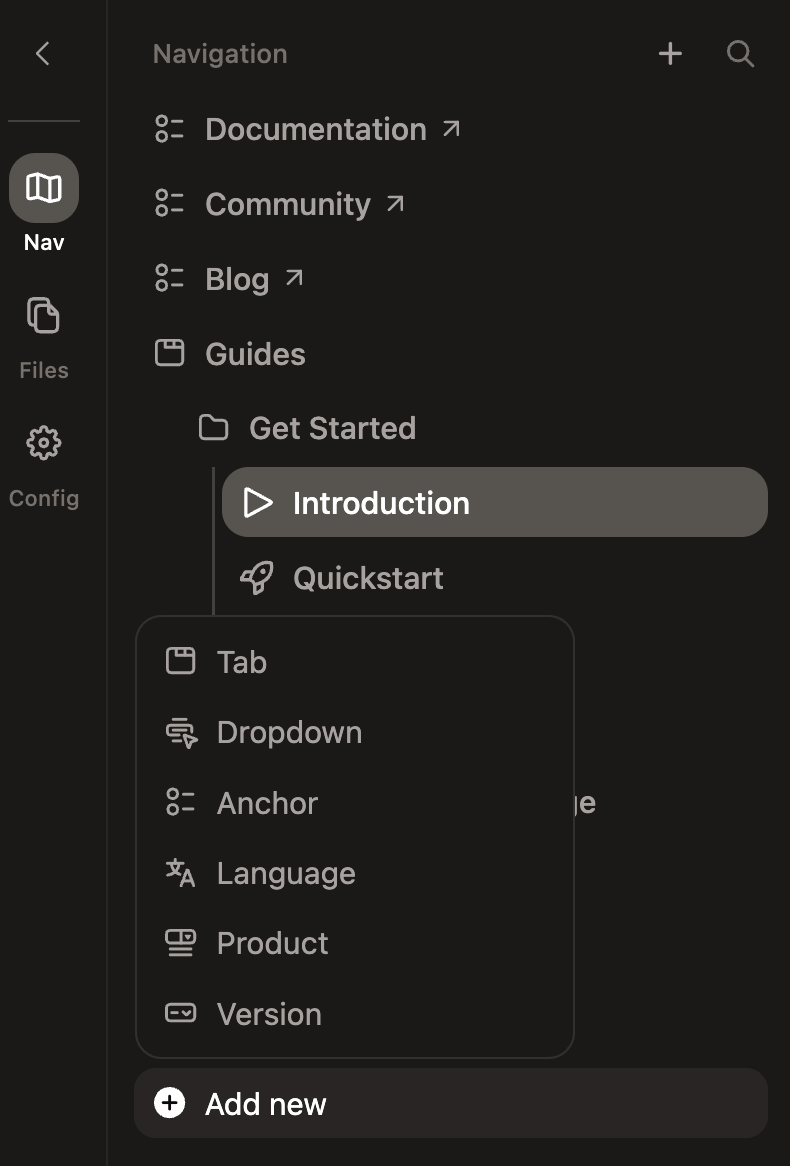This screenshot has height=1166, width=790.
Task: Click the plus icon next to Navigation
Action: click(669, 53)
